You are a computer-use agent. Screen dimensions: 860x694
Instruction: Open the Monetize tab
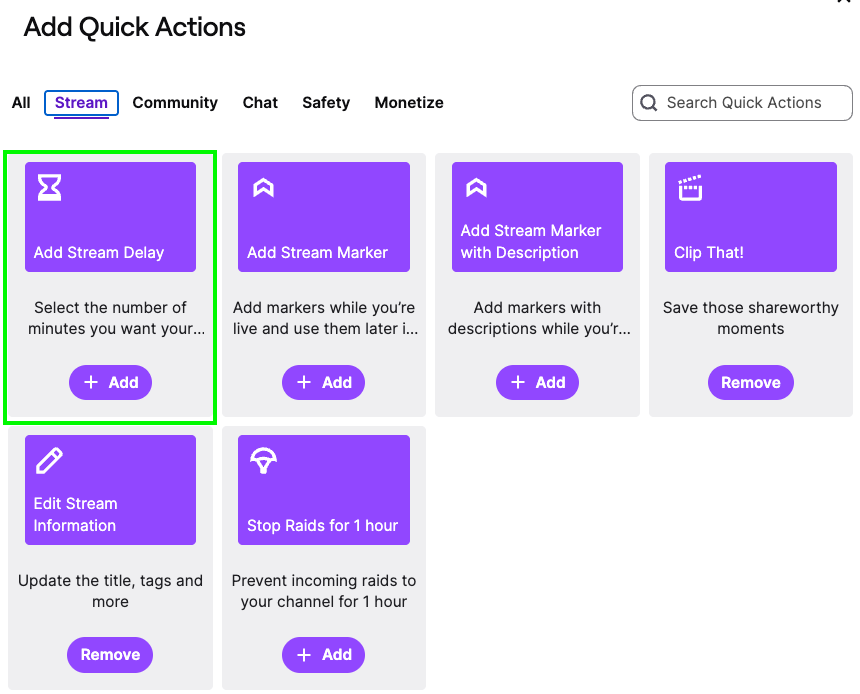409,103
